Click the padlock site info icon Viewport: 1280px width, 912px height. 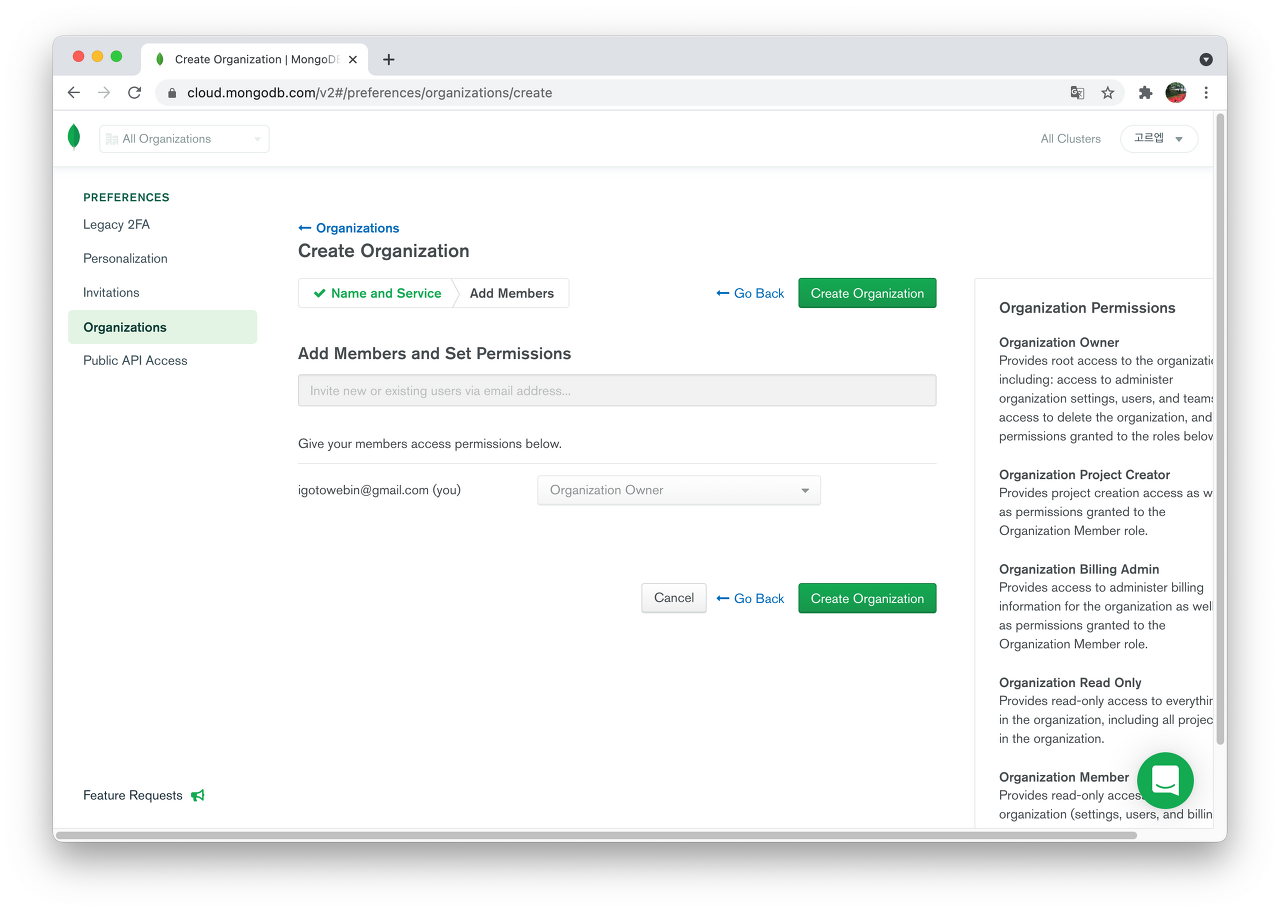point(172,93)
